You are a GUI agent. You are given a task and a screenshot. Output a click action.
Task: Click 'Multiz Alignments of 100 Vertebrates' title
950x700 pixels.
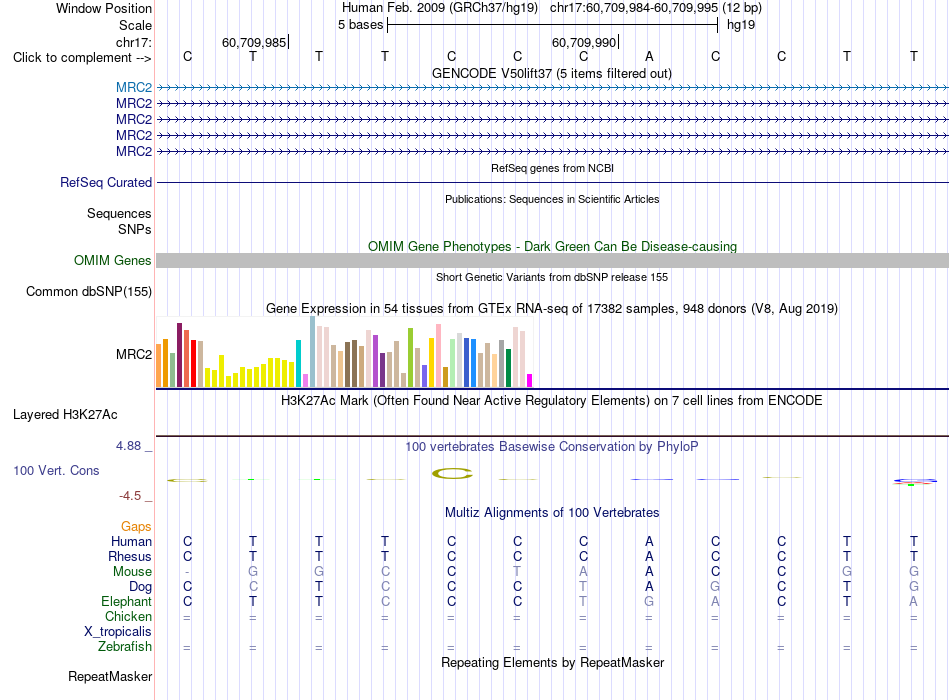point(552,512)
